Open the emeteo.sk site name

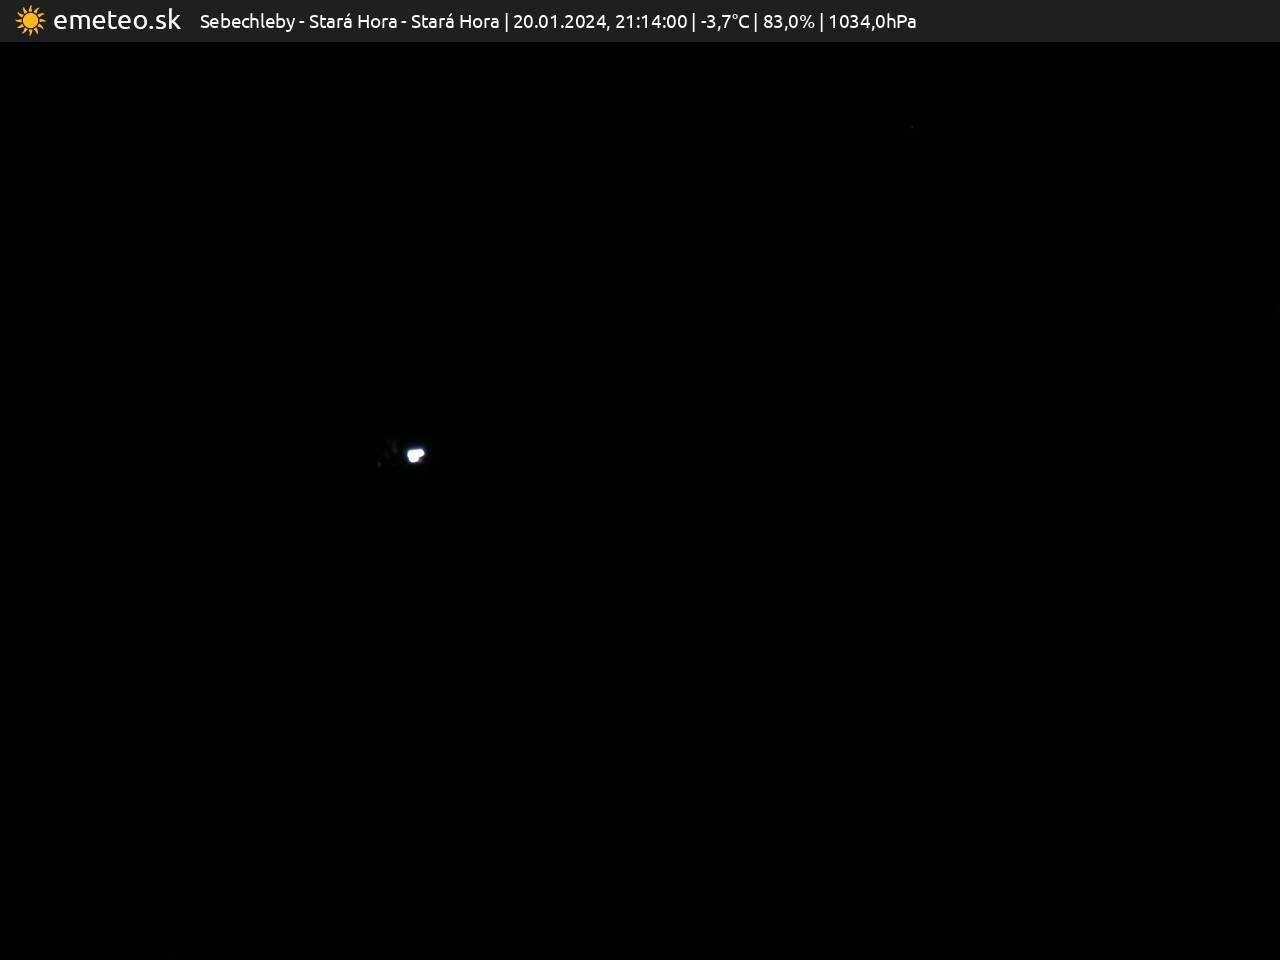click(117, 21)
